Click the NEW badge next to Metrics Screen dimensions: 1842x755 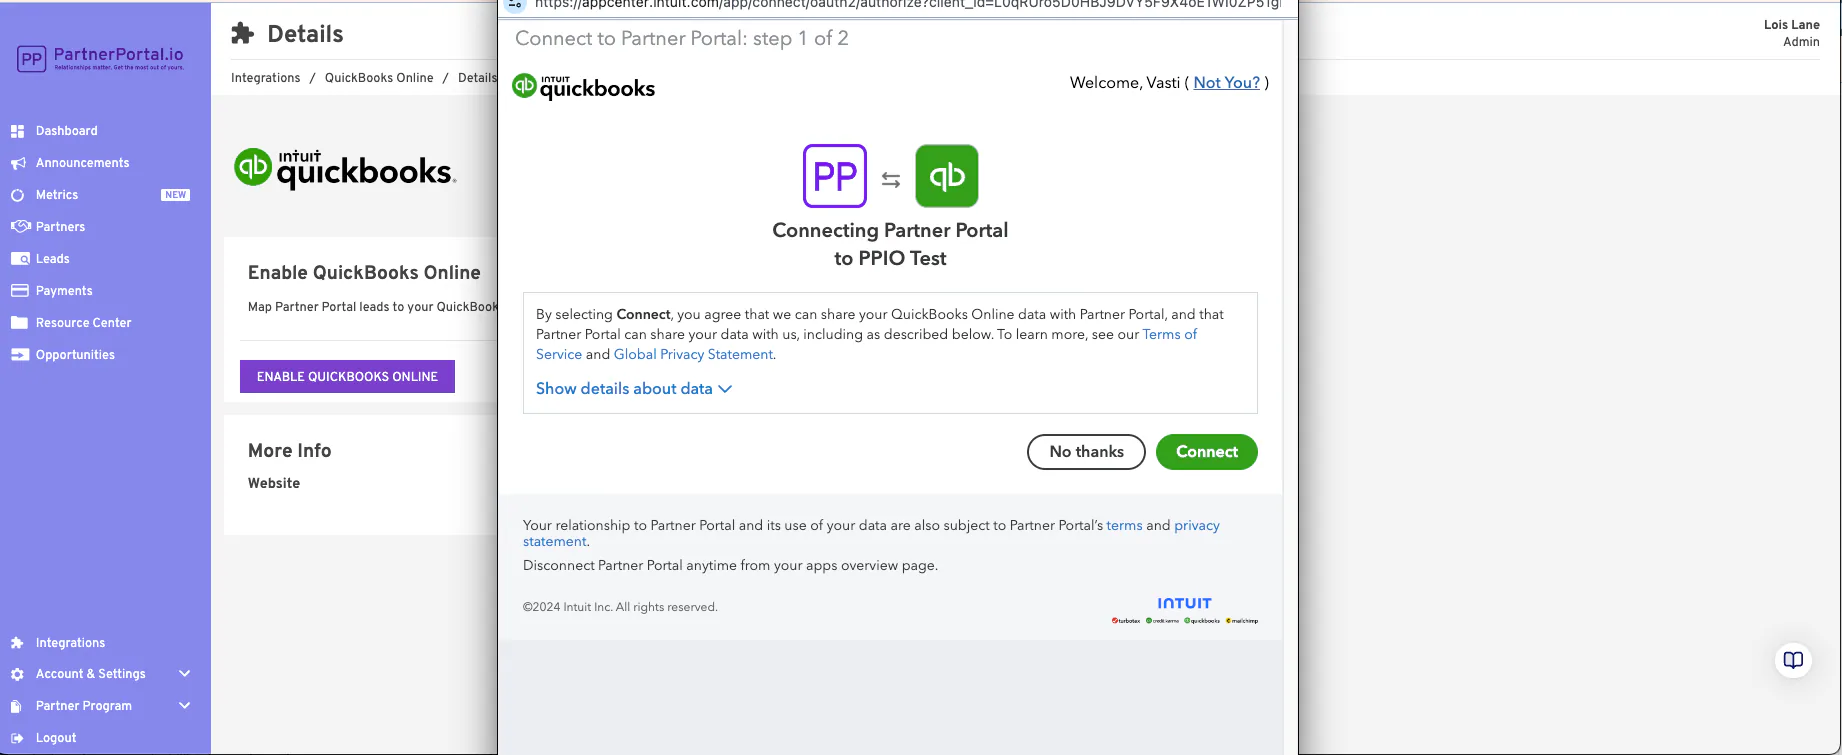(175, 195)
